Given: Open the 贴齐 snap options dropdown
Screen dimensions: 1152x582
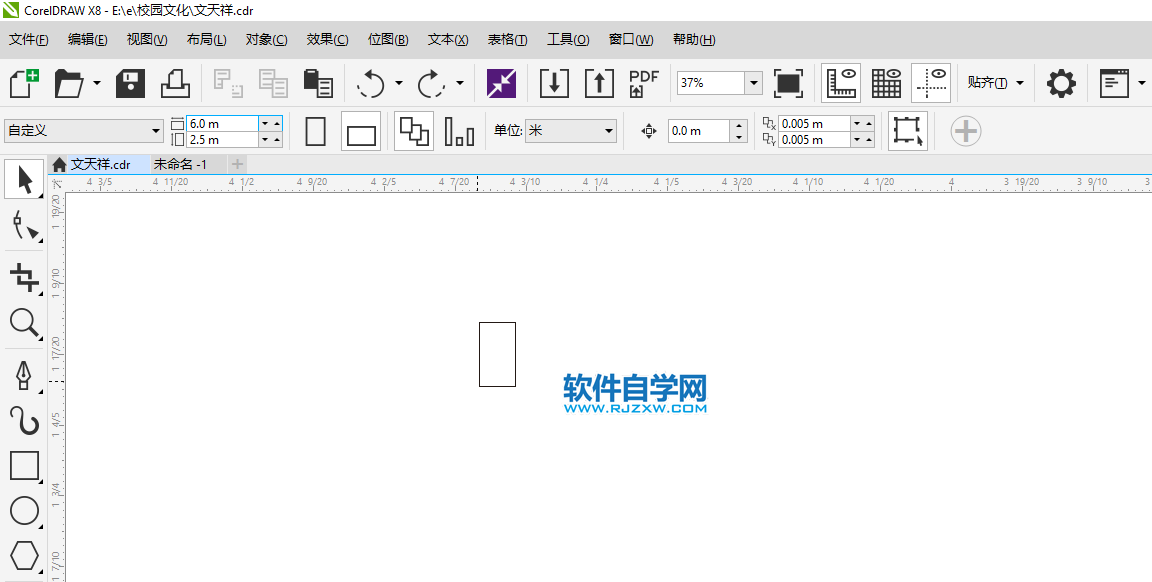Looking at the screenshot, I should pyautogui.click(x=1021, y=83).
